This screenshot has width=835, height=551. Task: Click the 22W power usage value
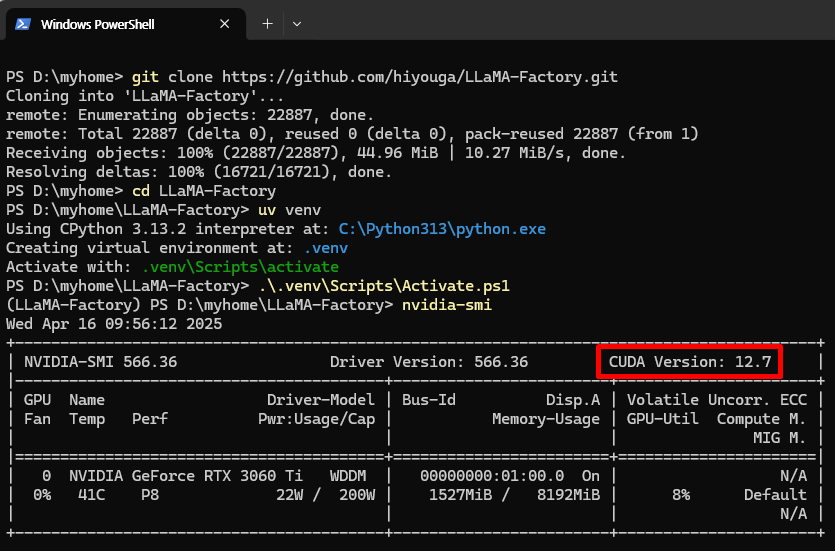point(289,495)
